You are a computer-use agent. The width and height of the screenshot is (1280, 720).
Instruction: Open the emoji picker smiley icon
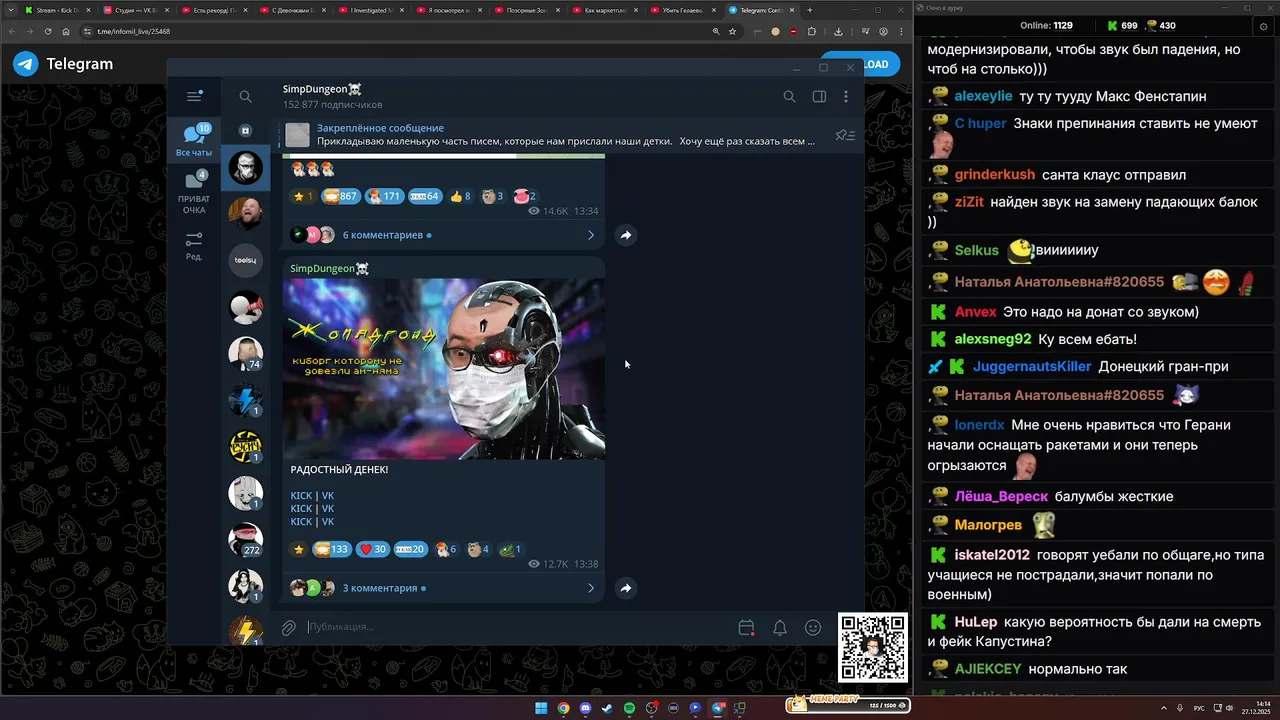tap(813, 628)
